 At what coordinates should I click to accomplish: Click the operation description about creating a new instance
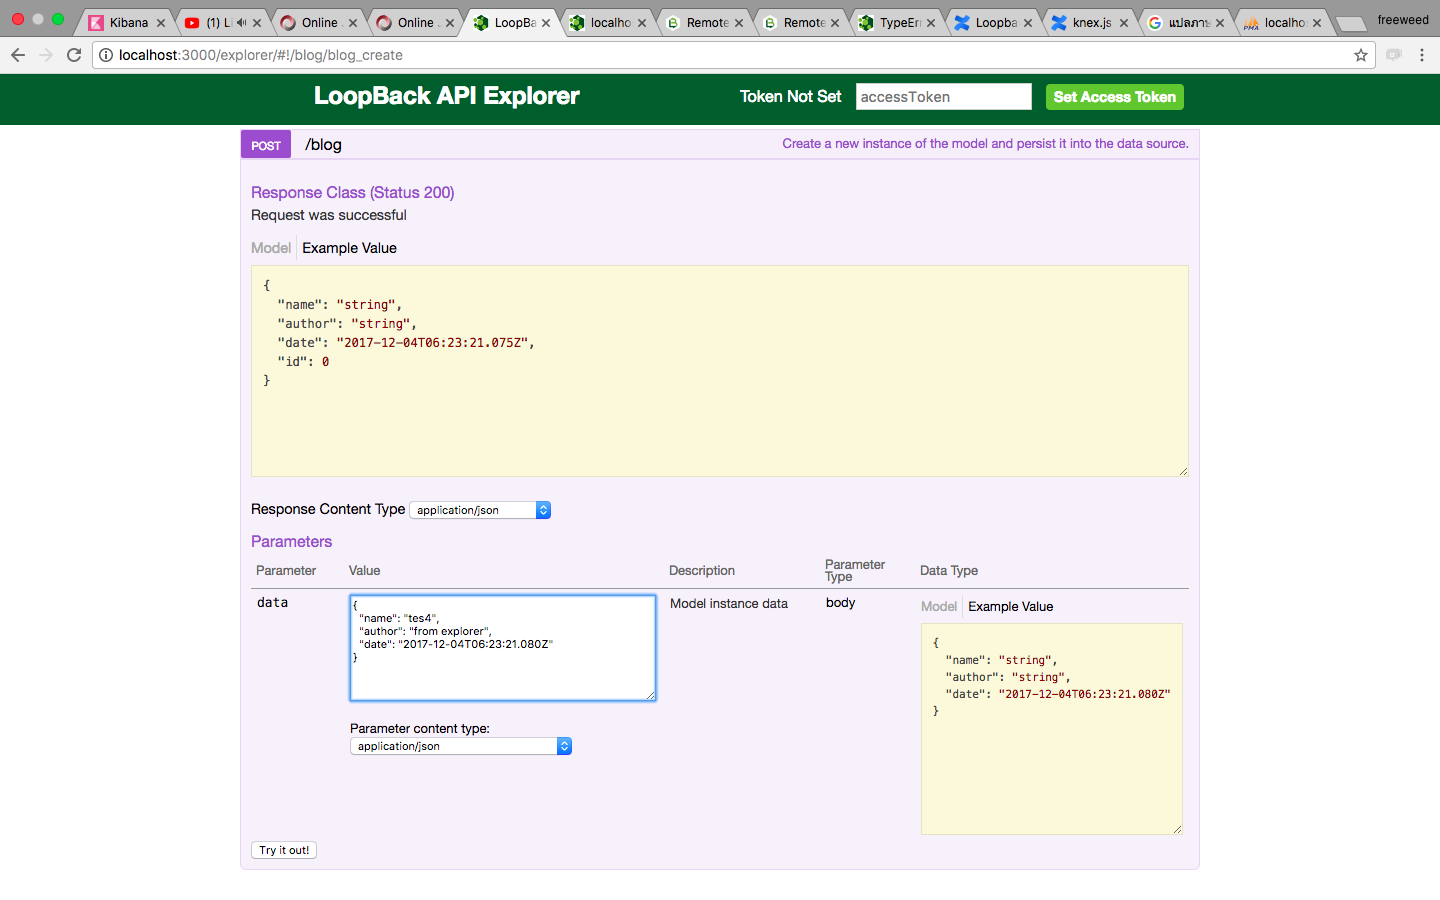coord(985,144)
